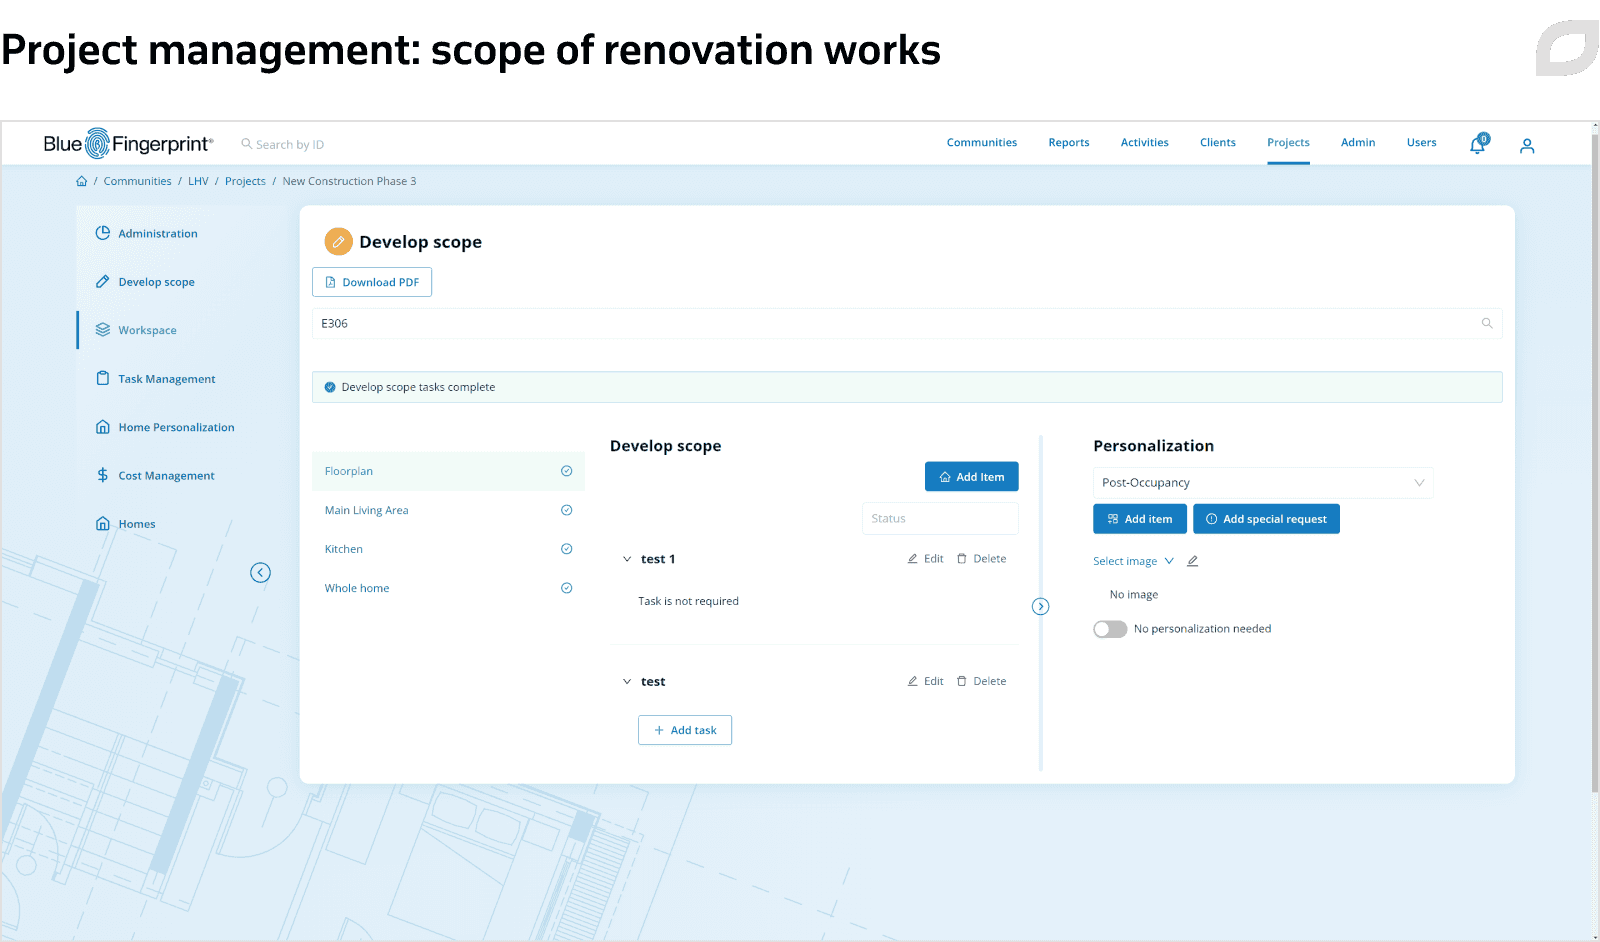1600x942 pixels.
Task: Click pencil icon next to Select image
Action: [1192, 561]
